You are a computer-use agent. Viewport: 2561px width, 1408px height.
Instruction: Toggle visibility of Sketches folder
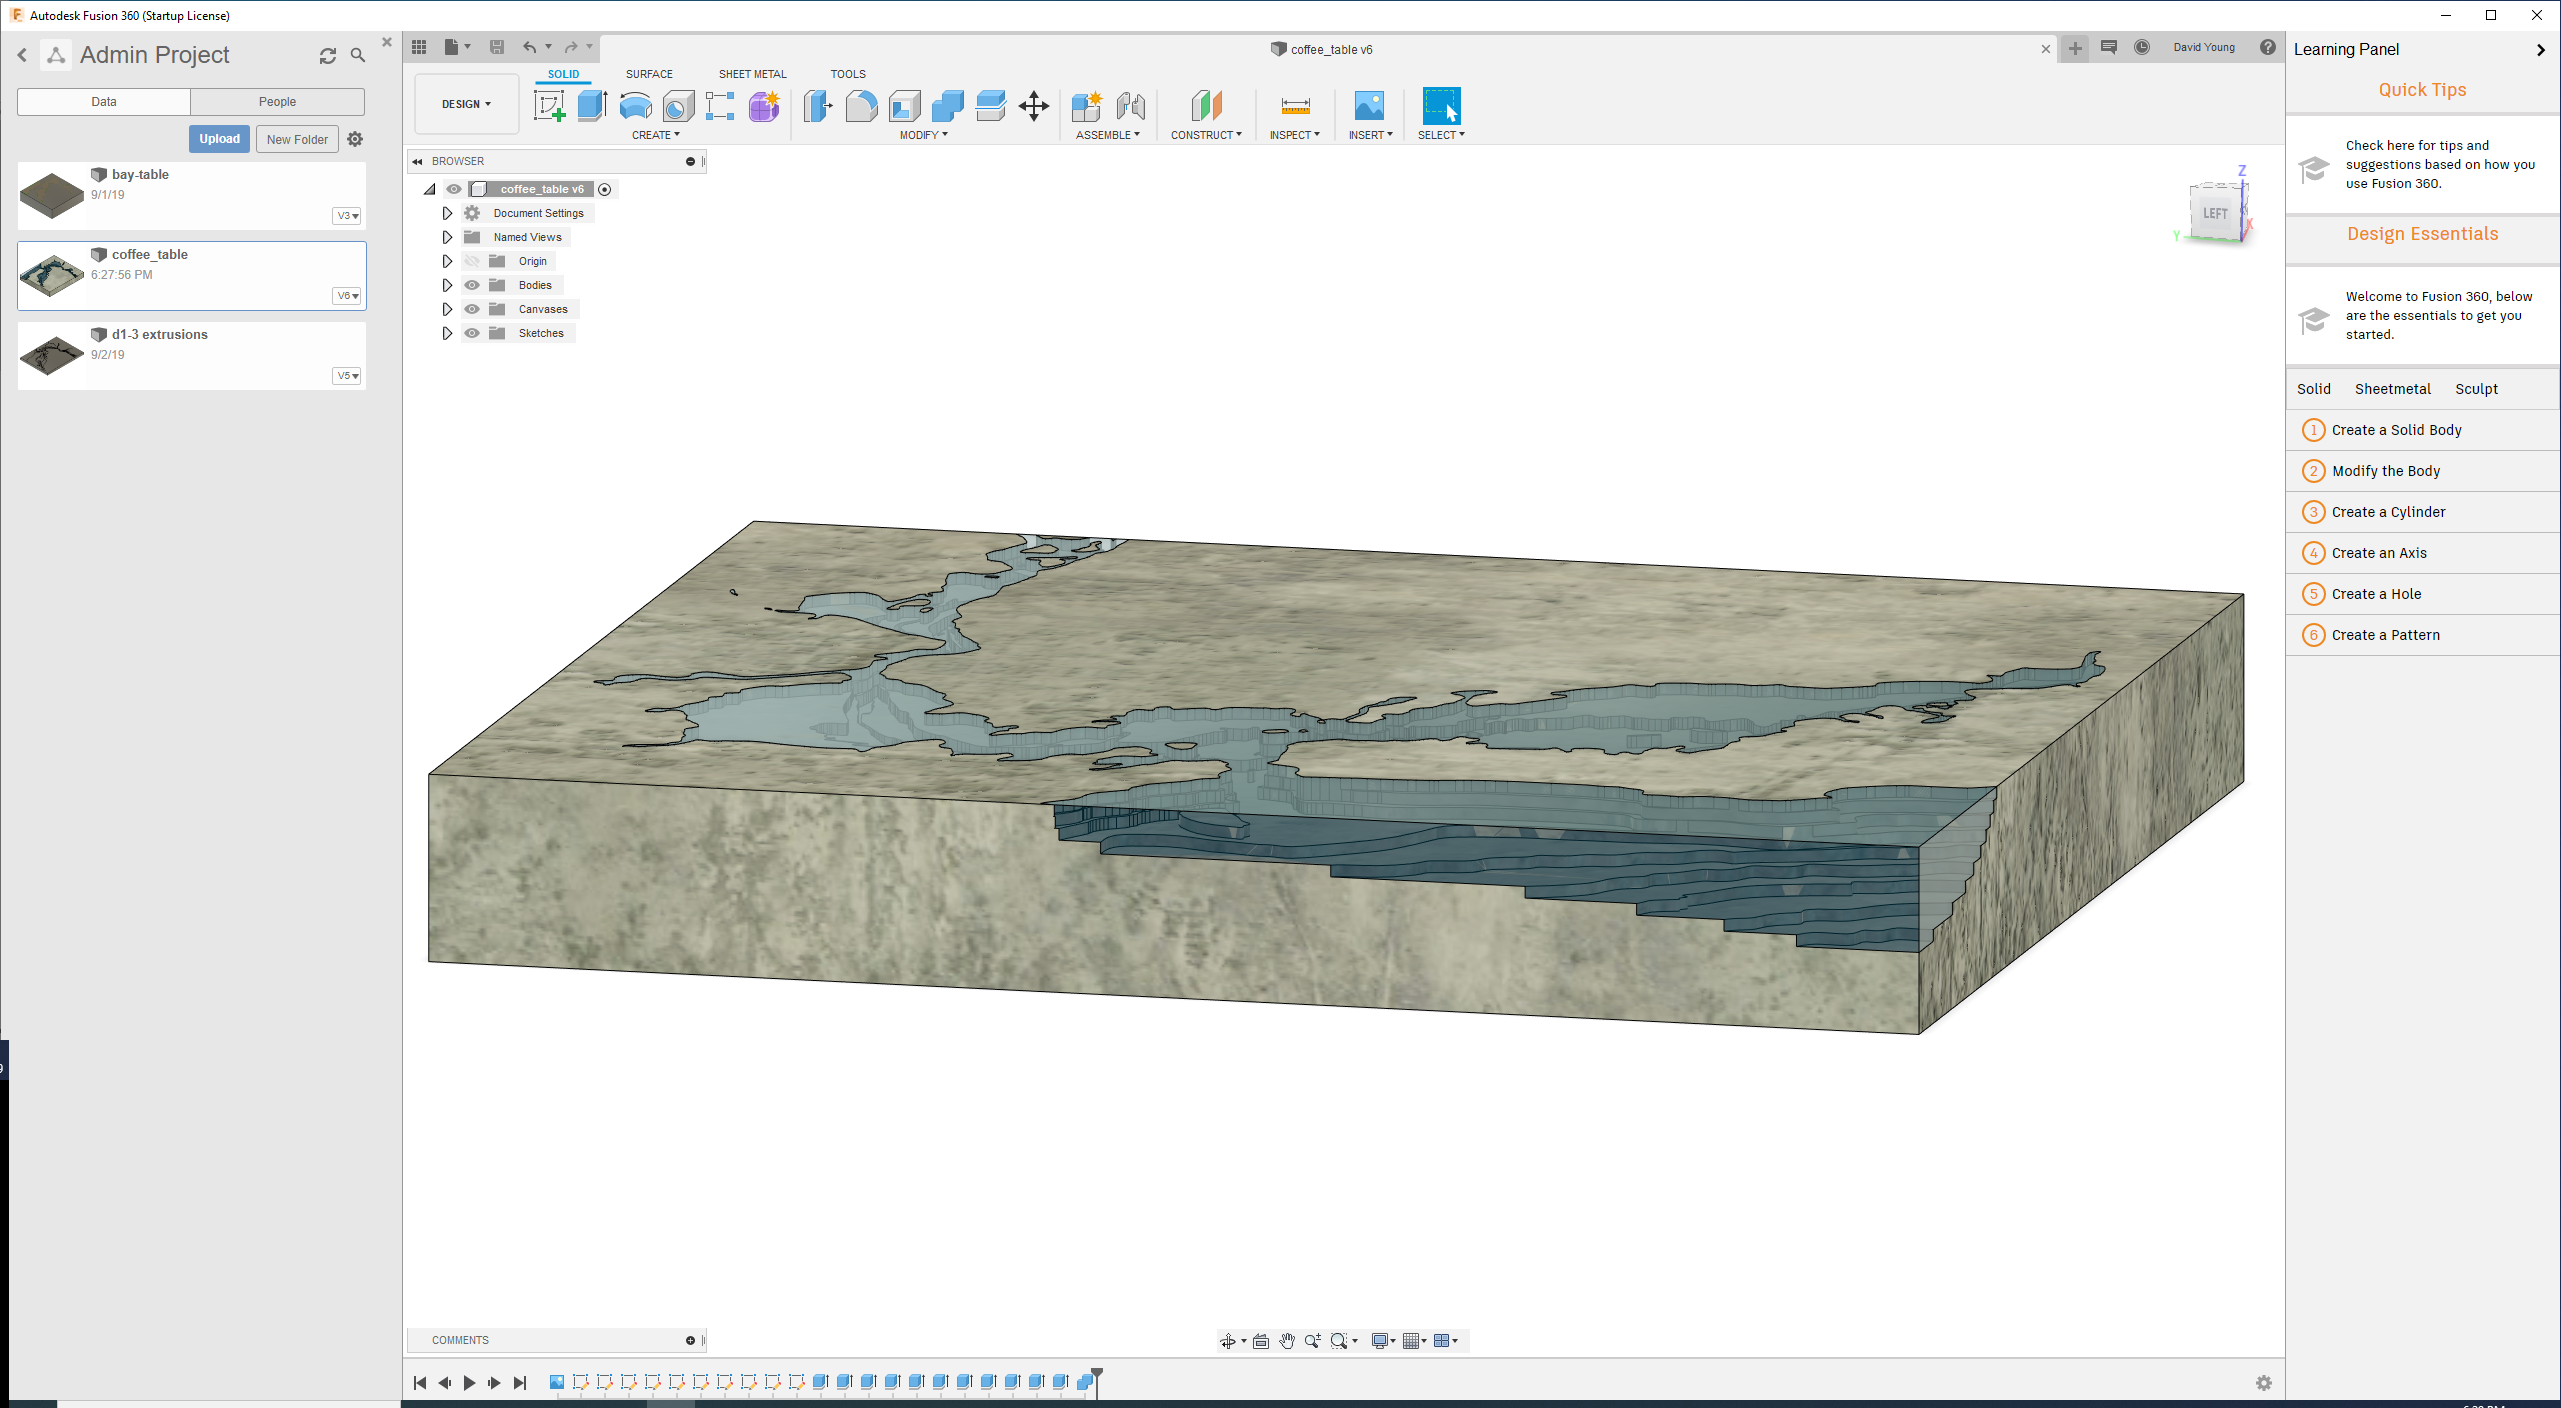[470, 333]
